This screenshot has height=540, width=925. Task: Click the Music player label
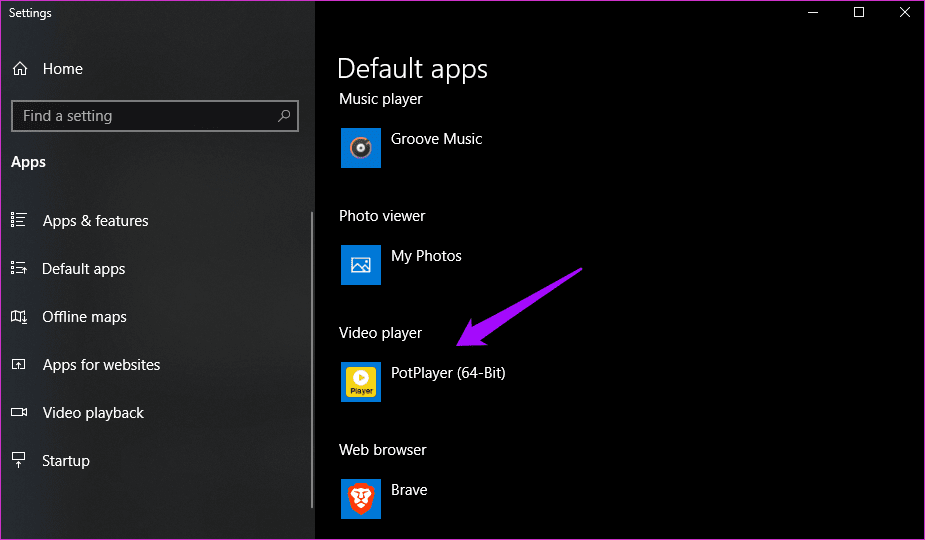pos(381,99)
